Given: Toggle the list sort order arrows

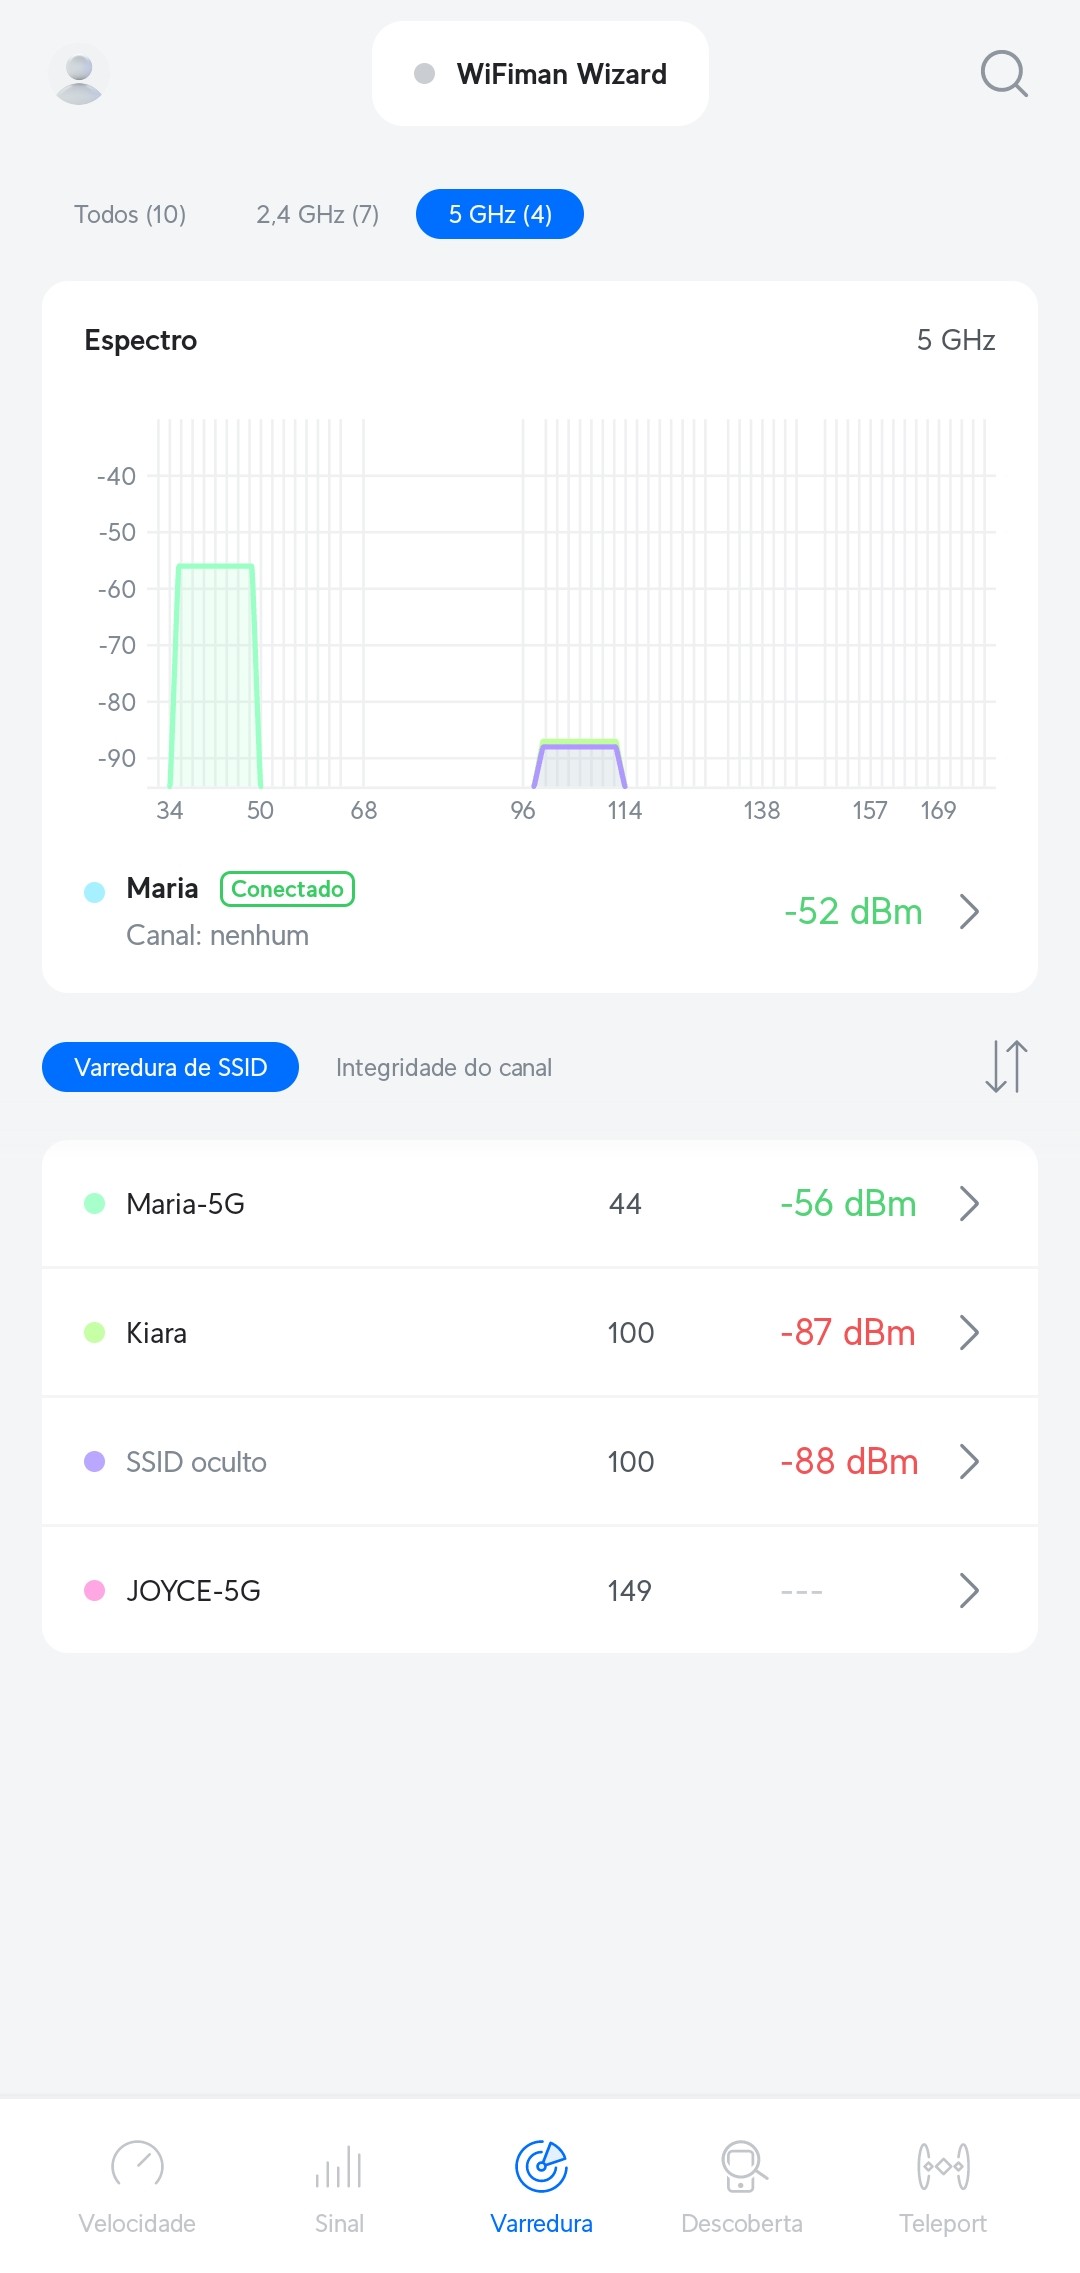Looking at the screenshot, I should 1006,1066.
